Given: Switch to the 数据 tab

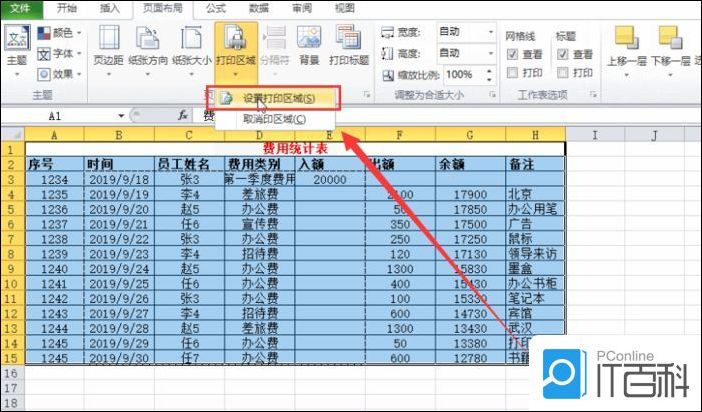Looking at the screenshot, I should click(x=259, y=9).
